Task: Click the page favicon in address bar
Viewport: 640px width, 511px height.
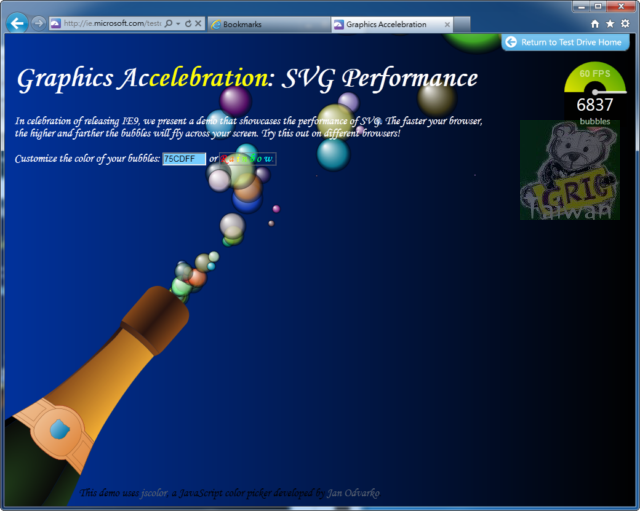Action: pos(56,24)
